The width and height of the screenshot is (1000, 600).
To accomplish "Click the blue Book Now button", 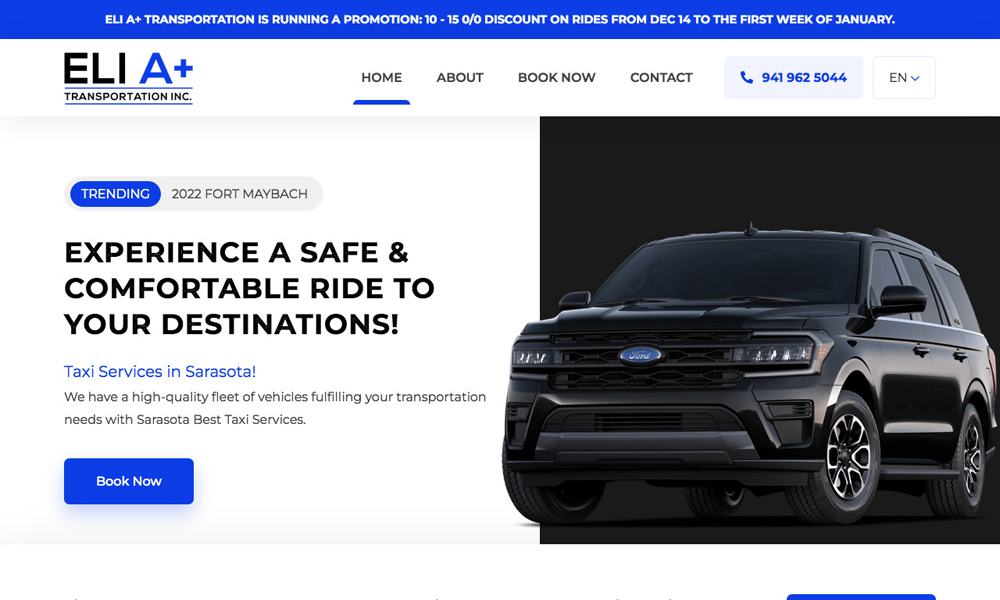I will (129, 481).
